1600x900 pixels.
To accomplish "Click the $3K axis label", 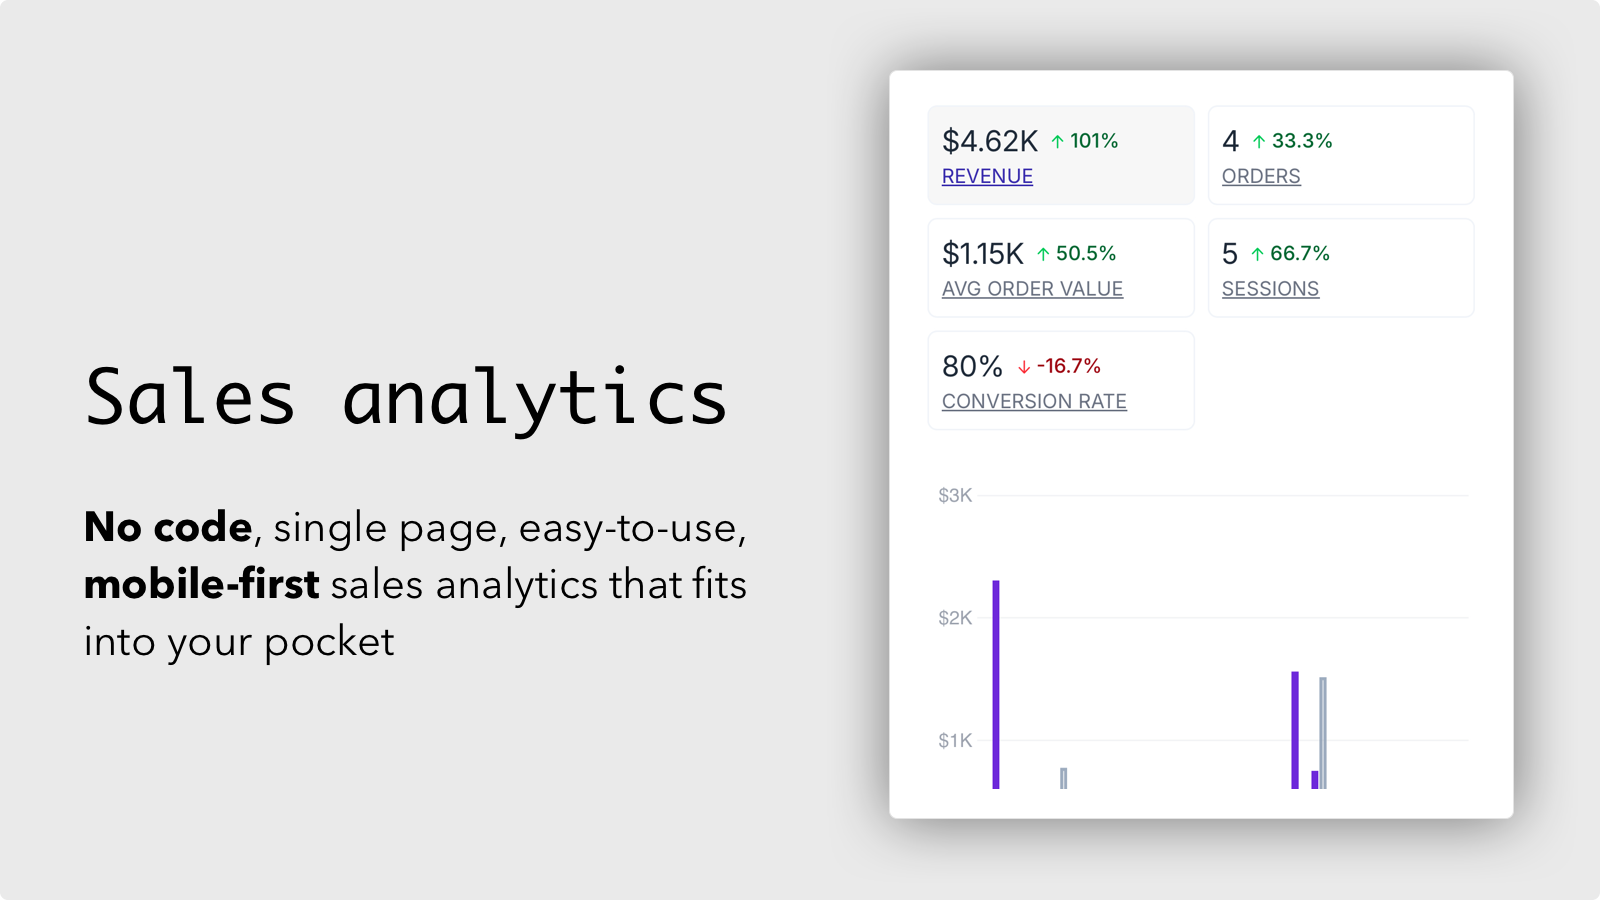I will pos(955,495).
